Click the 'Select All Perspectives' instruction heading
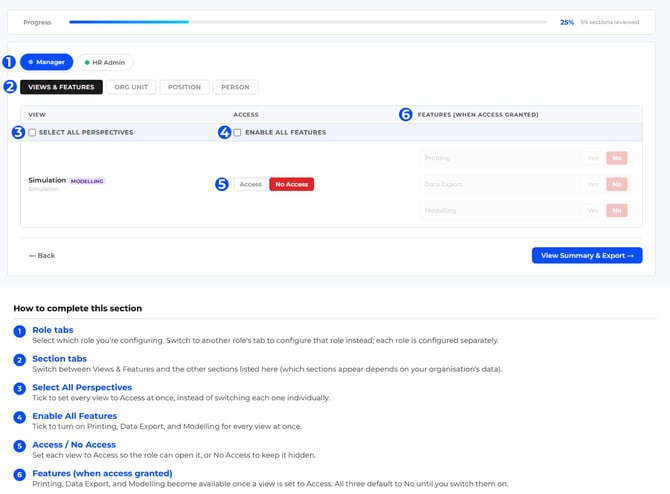 [x=82, y=387]
